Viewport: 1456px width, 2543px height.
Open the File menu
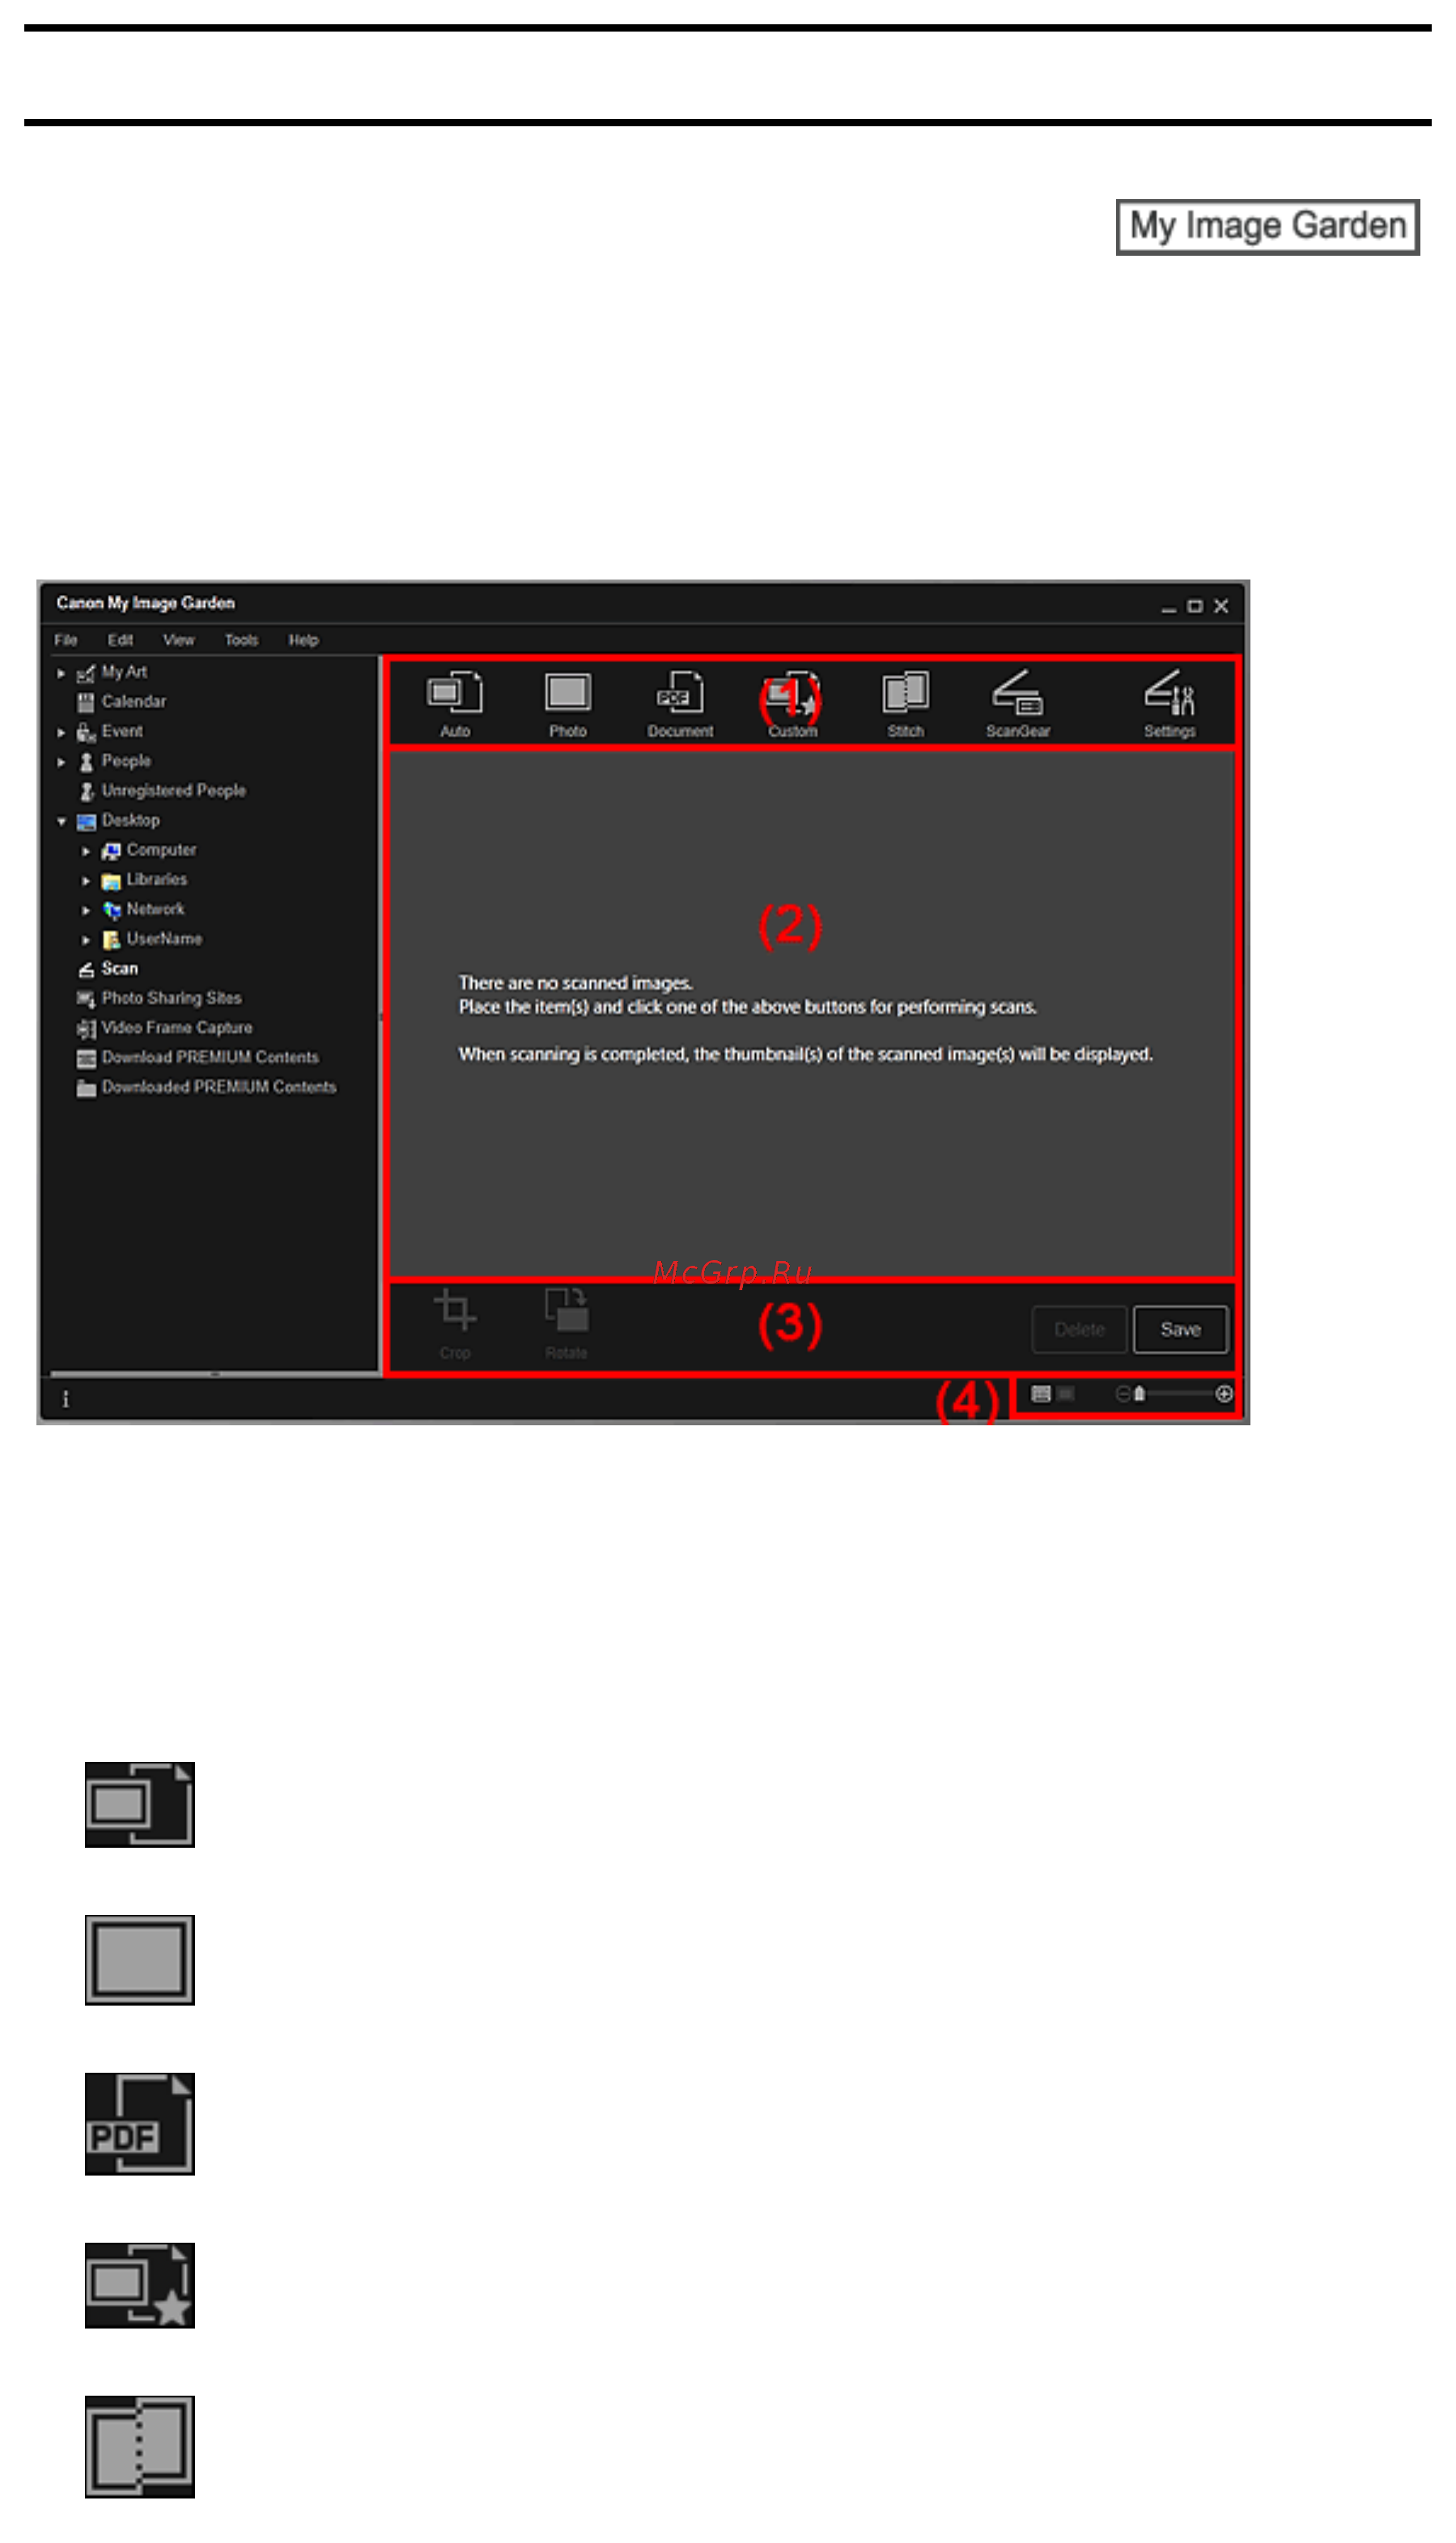(x=66, y=640)
